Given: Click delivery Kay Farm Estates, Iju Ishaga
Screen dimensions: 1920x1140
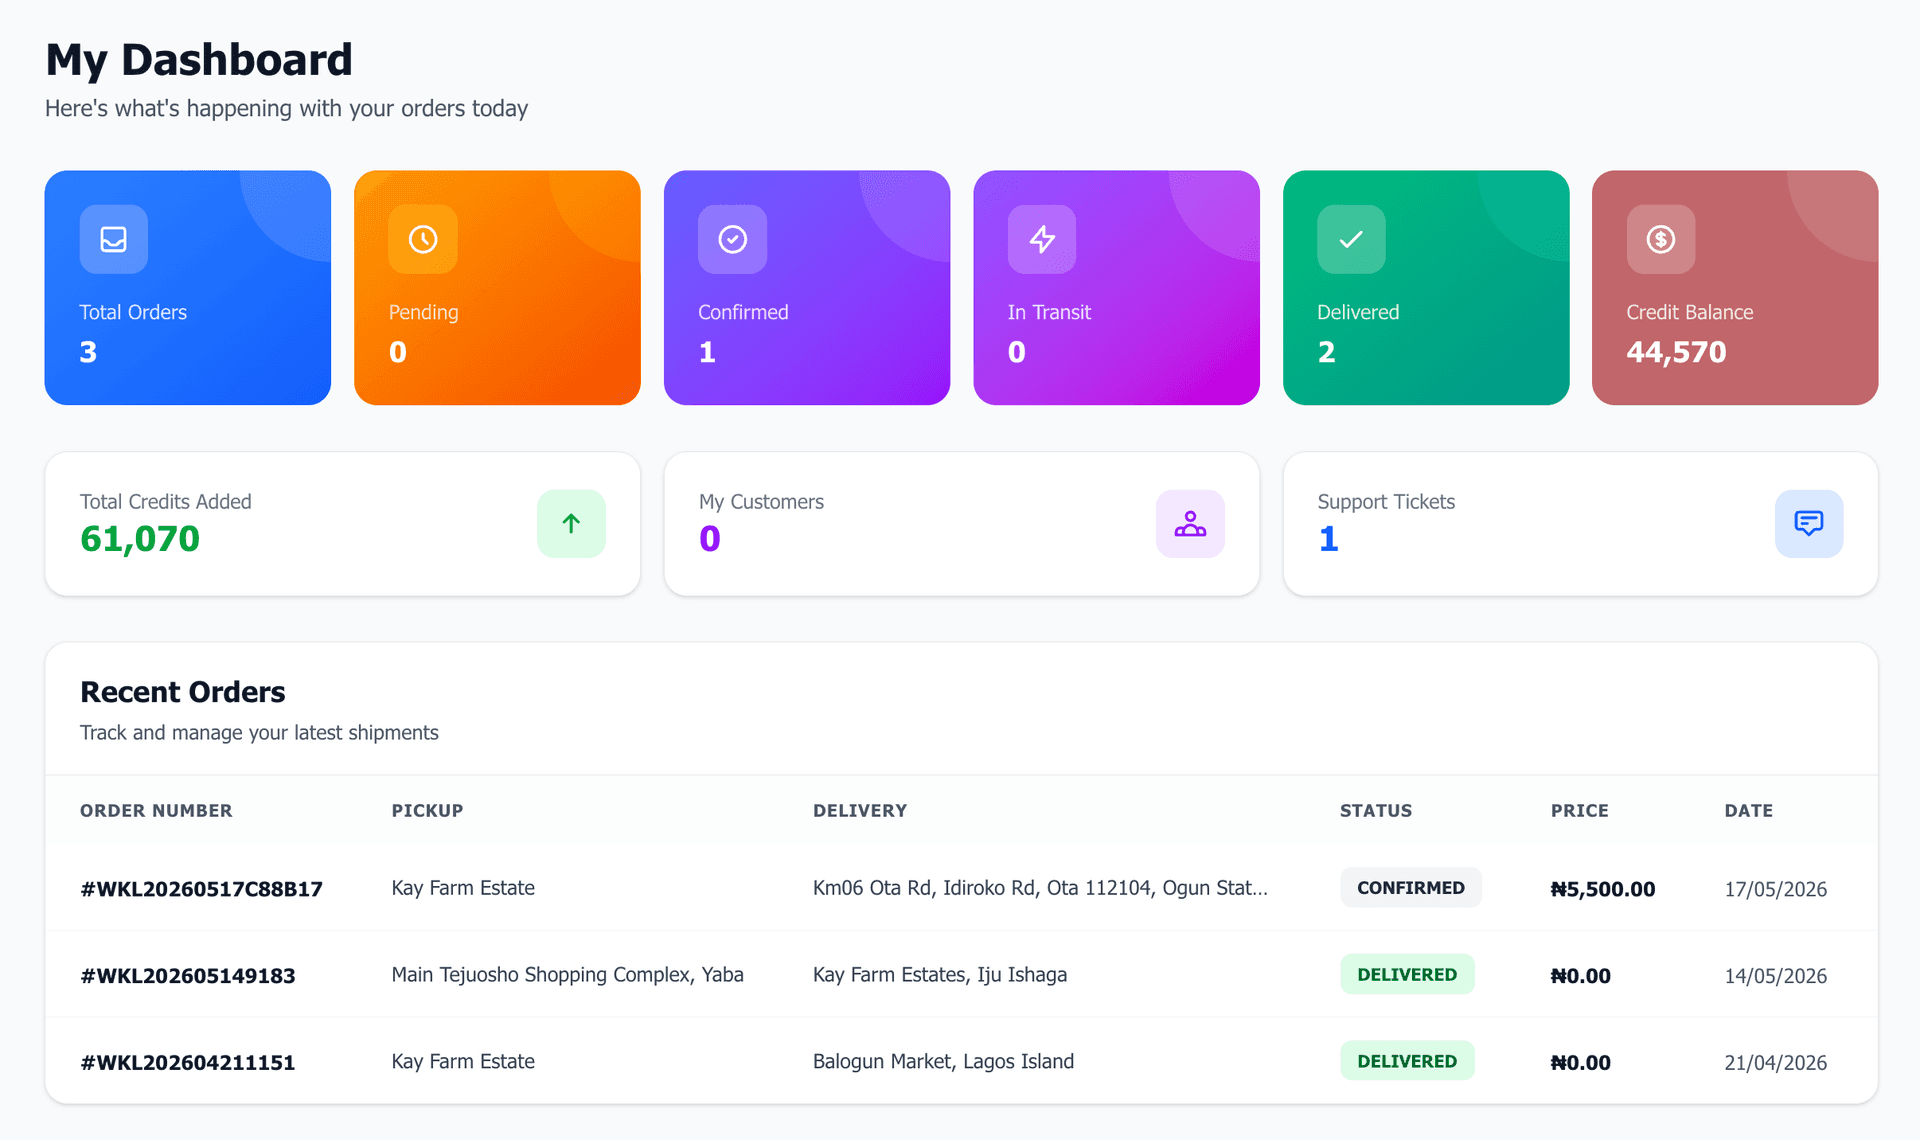Looking at the screenshot, I should 940,975.
